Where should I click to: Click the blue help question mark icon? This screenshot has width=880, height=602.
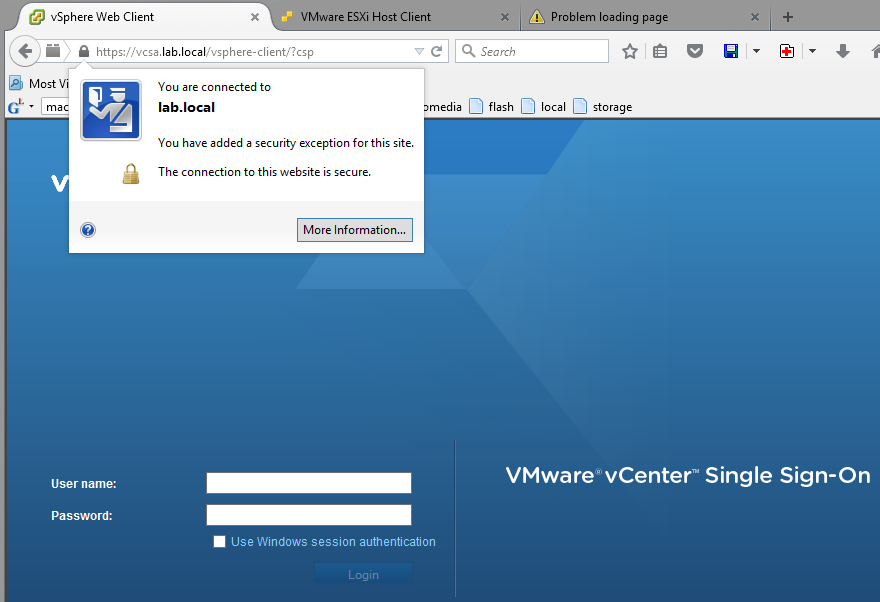[88, 230]
